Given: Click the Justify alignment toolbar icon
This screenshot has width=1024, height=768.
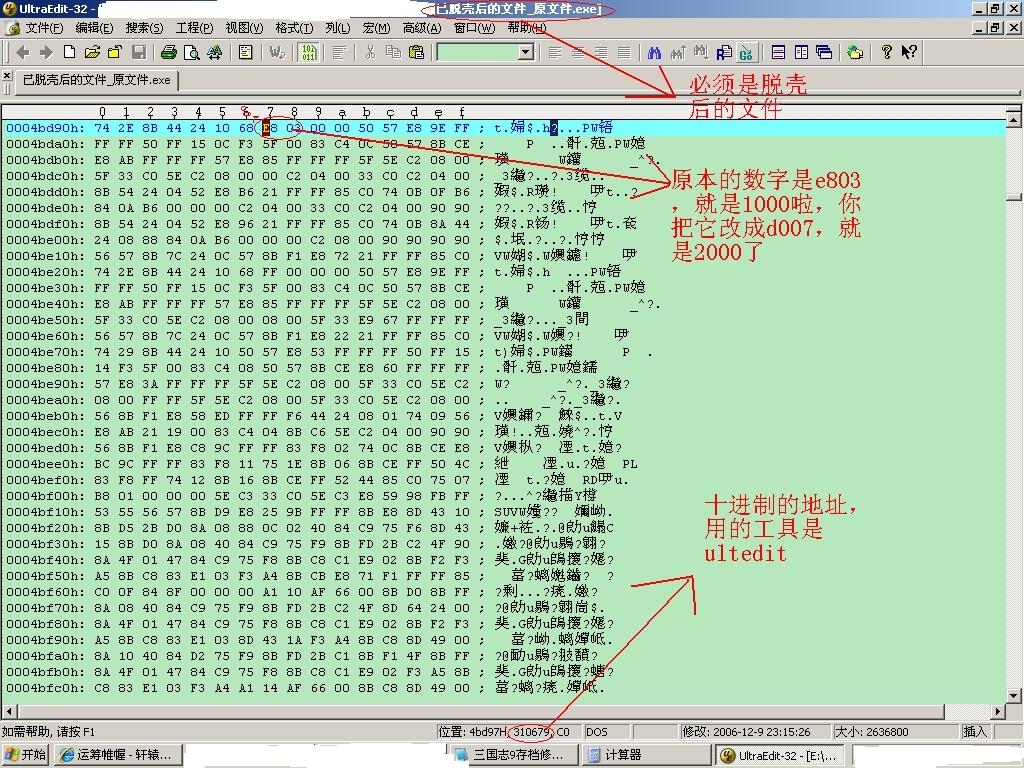Looking at the screenshot, I should [624, 52].
